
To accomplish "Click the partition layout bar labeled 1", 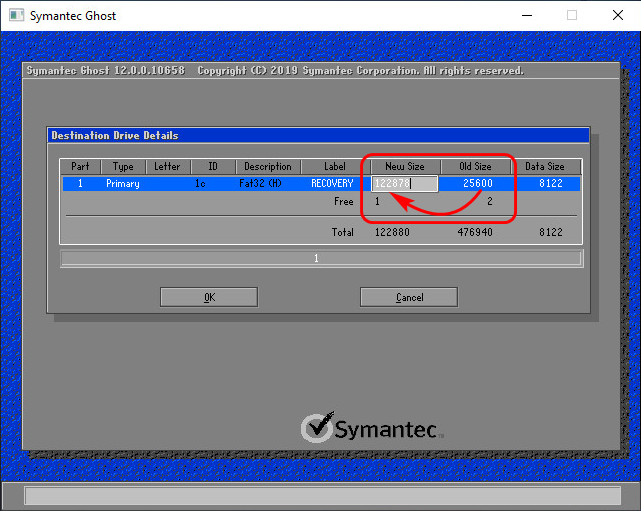I will click(321, 258).
